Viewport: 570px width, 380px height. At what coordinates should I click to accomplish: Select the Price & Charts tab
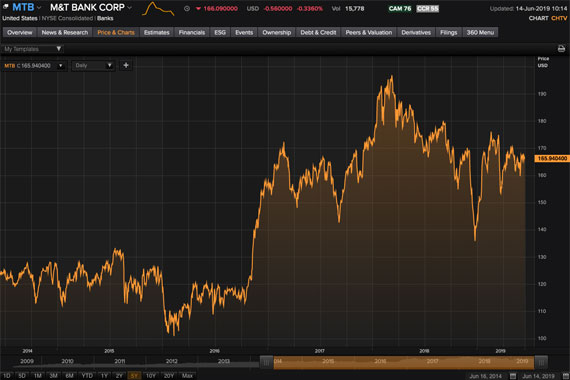coord(116,32)
